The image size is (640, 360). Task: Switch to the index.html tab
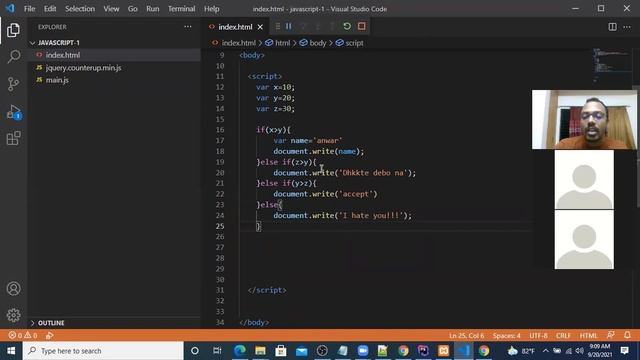point(235,27)
